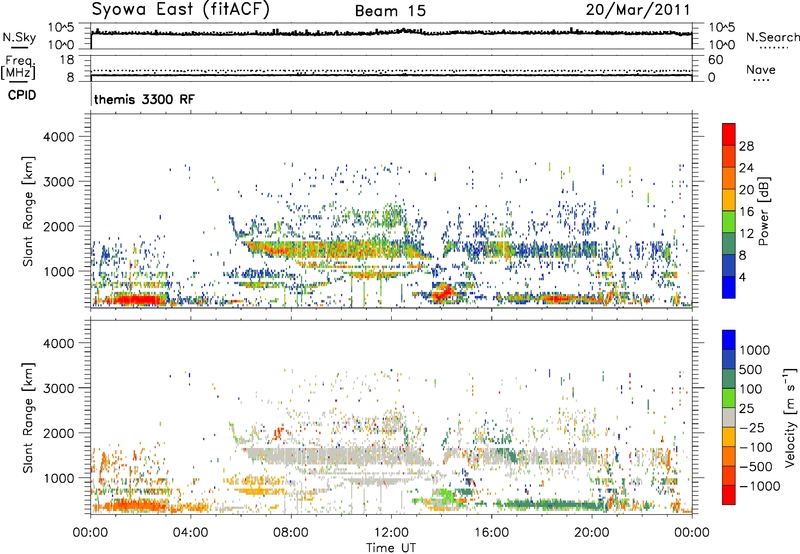Click the "Syowa East (fitACF)" title
The height and width of the screenshot is (554, 800).
point(180,9)
